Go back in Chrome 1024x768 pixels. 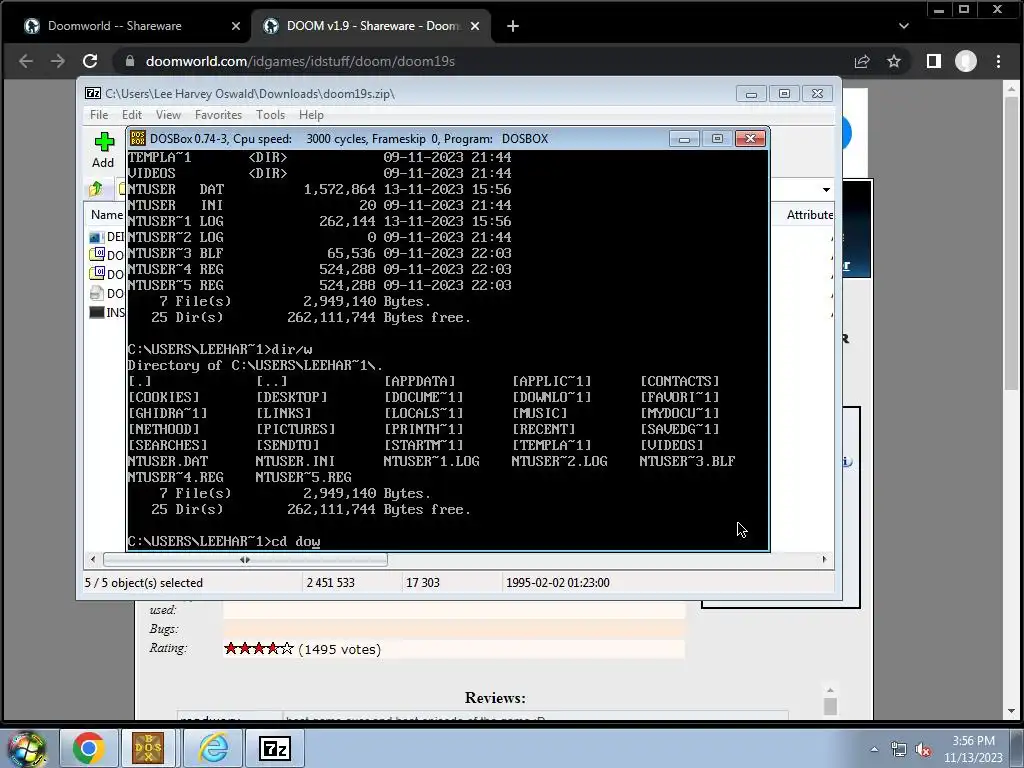(x=26, y=61)
